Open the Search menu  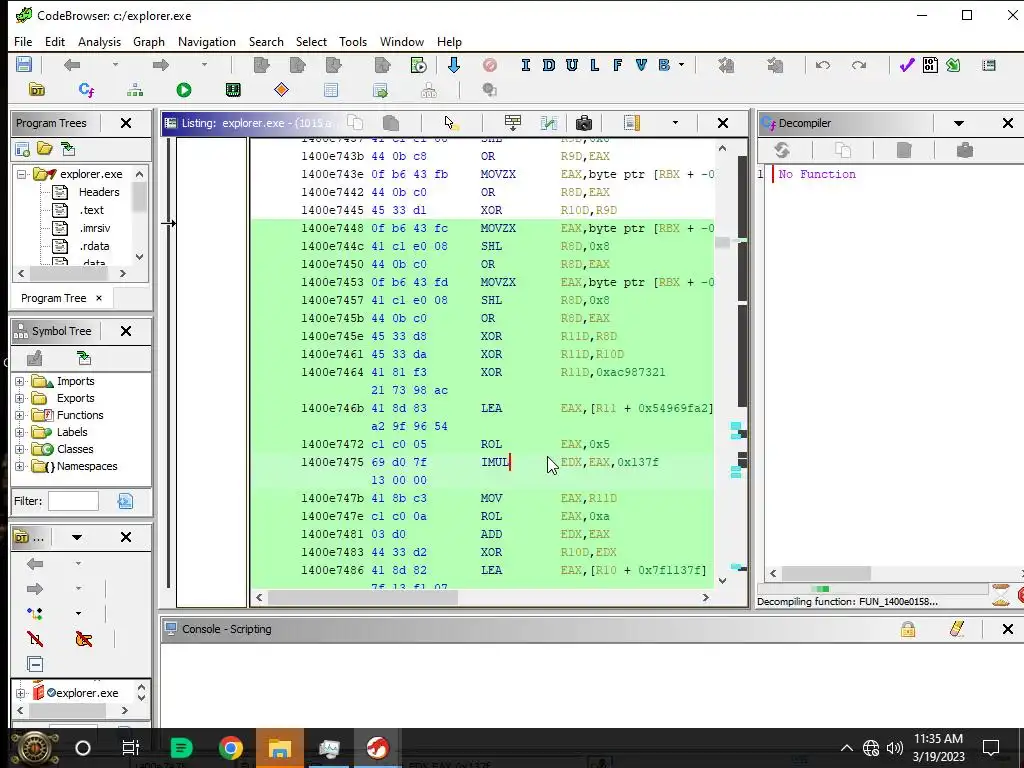click(266, 42)
